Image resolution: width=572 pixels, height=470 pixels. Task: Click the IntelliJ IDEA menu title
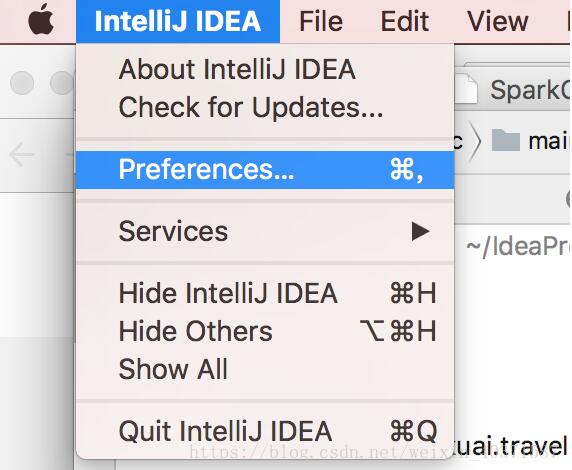178,21
